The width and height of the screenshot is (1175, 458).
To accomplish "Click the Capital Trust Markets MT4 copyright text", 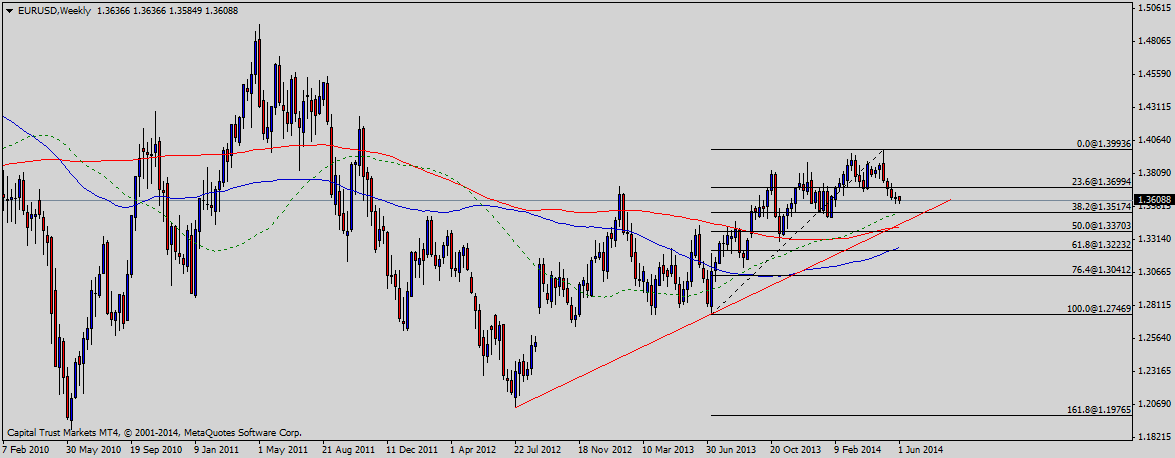I will tap(154, 433).
